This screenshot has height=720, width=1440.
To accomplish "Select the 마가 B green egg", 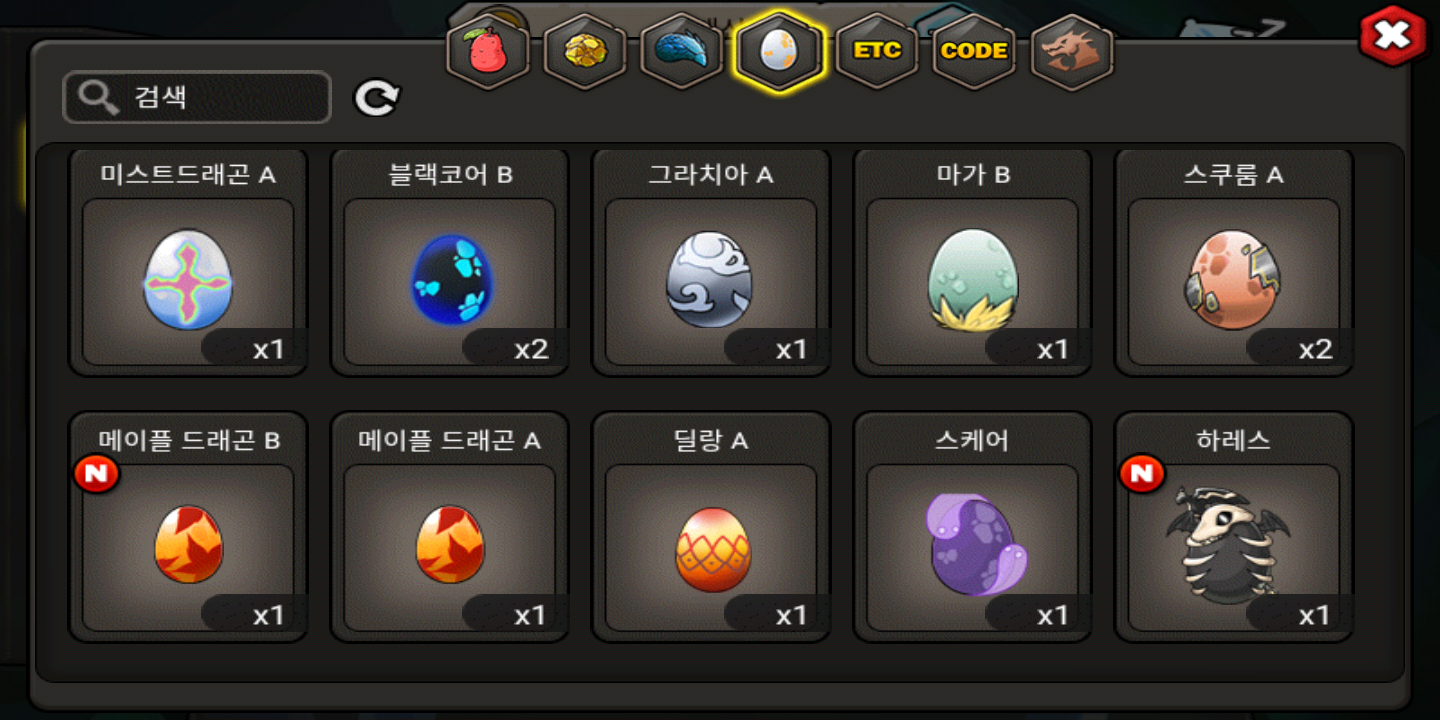I will point(972,263).
